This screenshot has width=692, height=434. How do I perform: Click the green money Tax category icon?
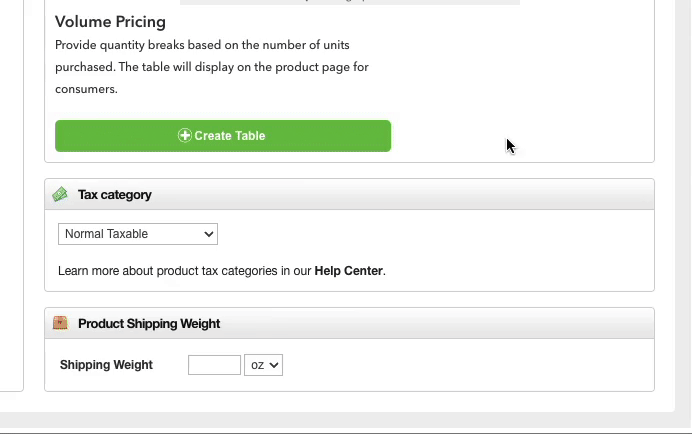[x=60, y=194]
